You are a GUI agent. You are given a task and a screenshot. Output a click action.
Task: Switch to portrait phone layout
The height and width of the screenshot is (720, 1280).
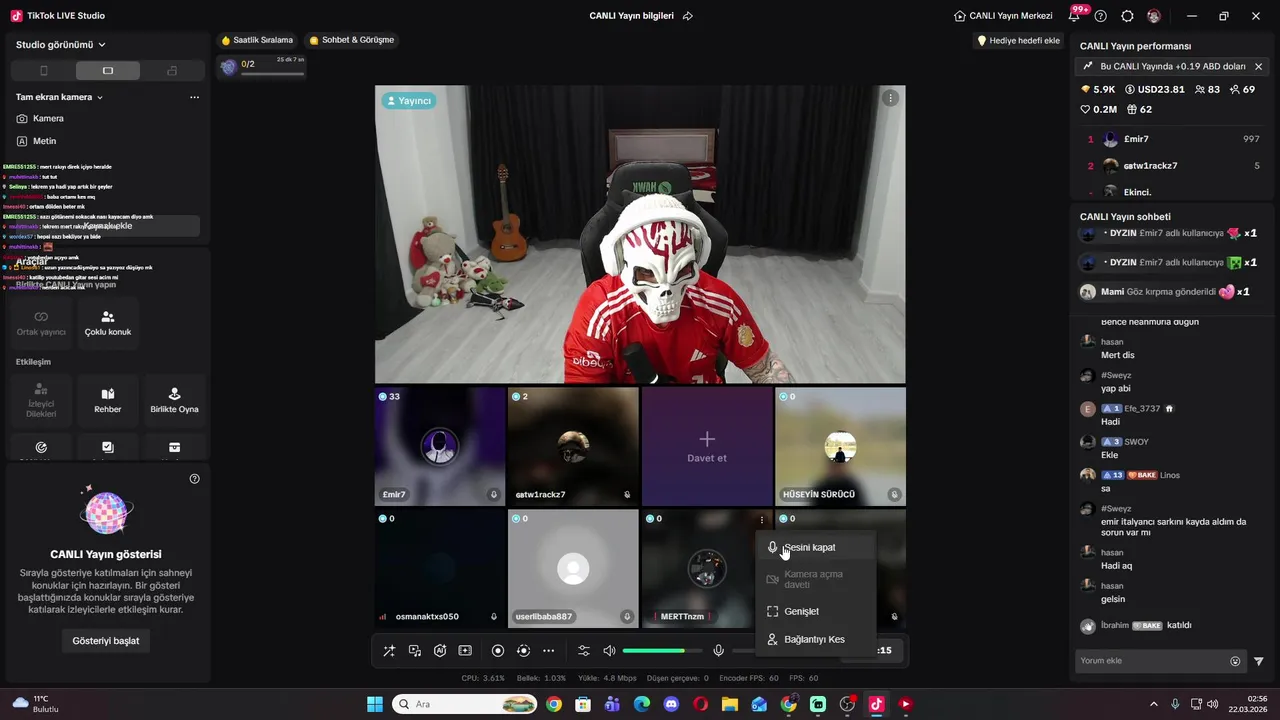click(43, 71)
